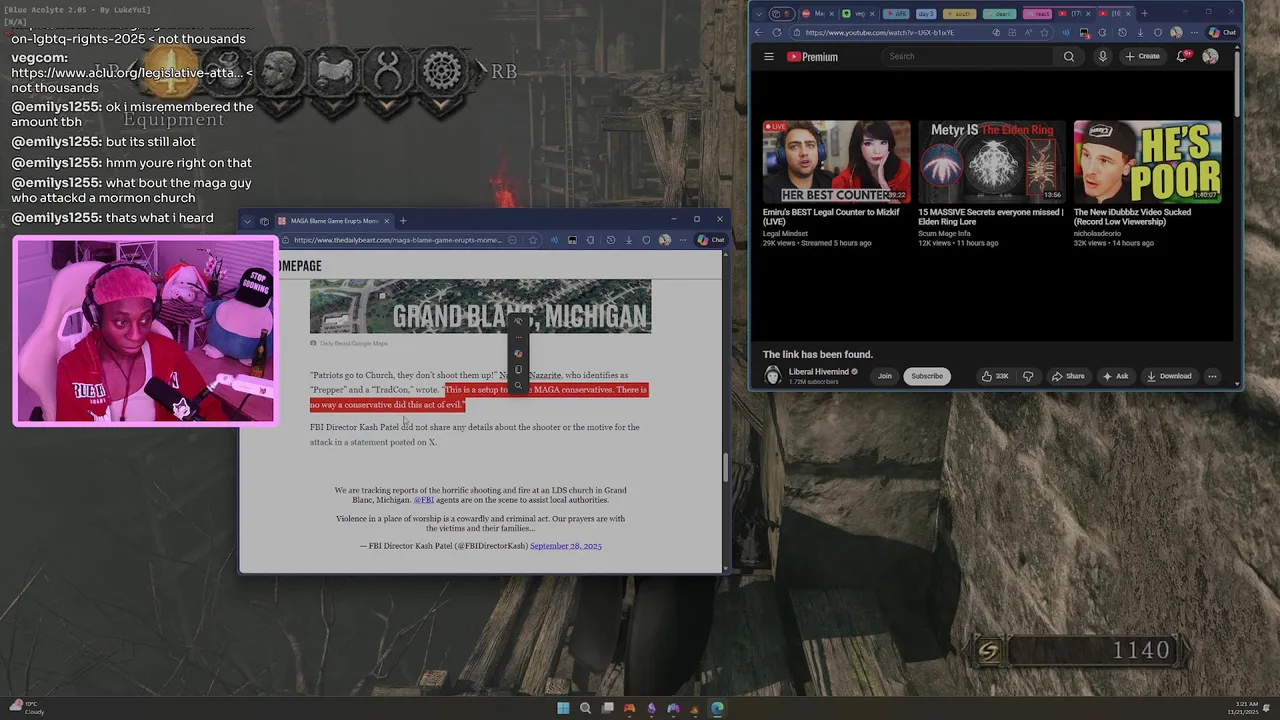
Task: Open the weather widget on taskbar
Action: click(x=27, y=708)
